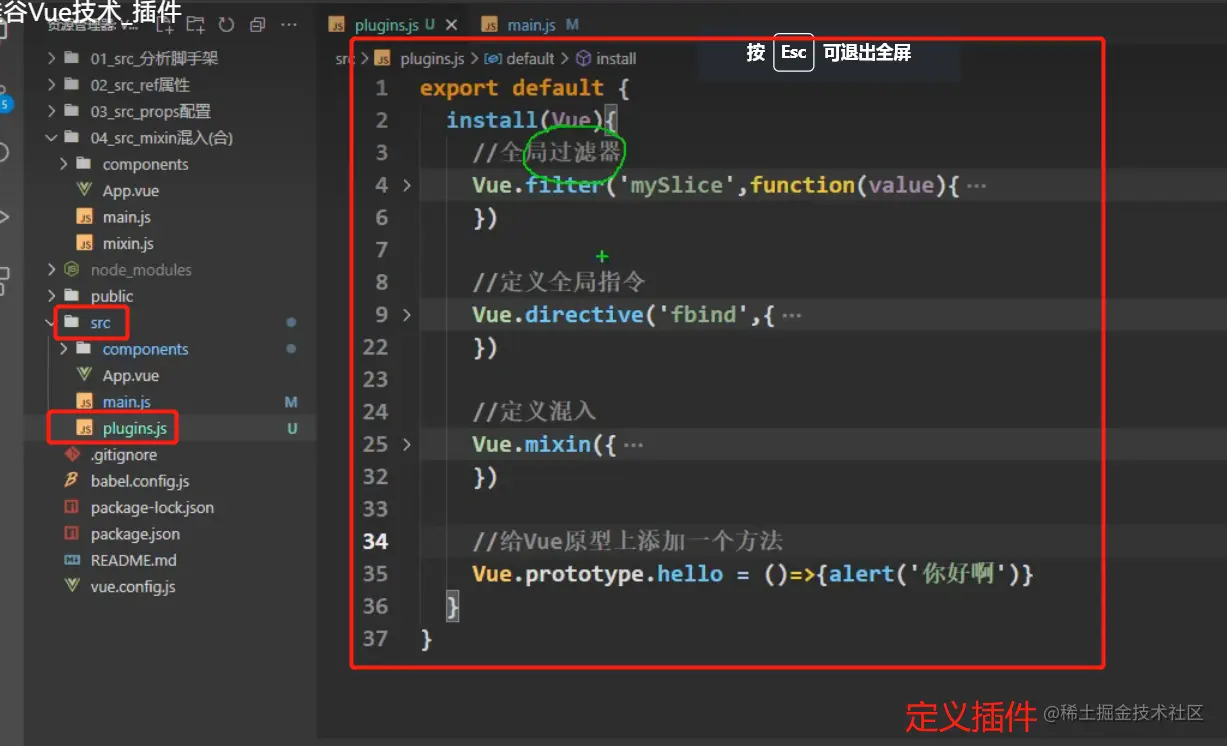This screenshot has width=1227, height=746.
Task: Open explorer more actions ellipsis menu
Action: tap(289, 24)
